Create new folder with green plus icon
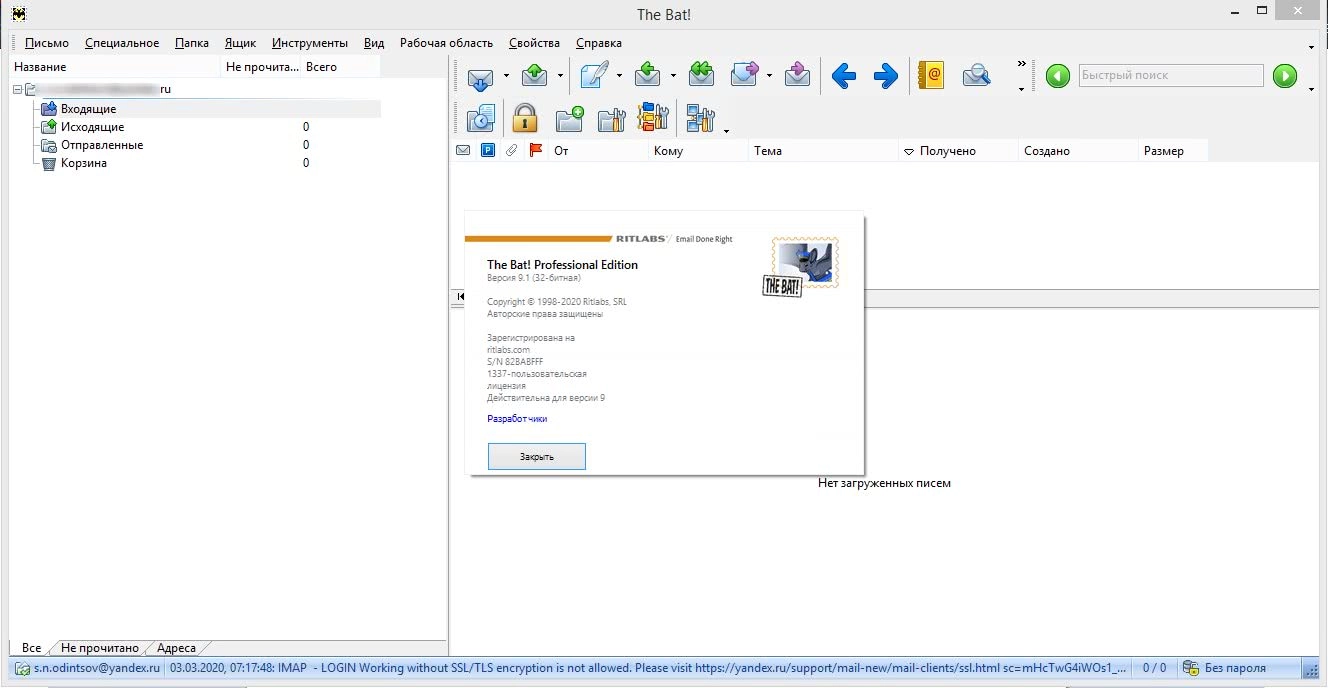 click(570, 119)
